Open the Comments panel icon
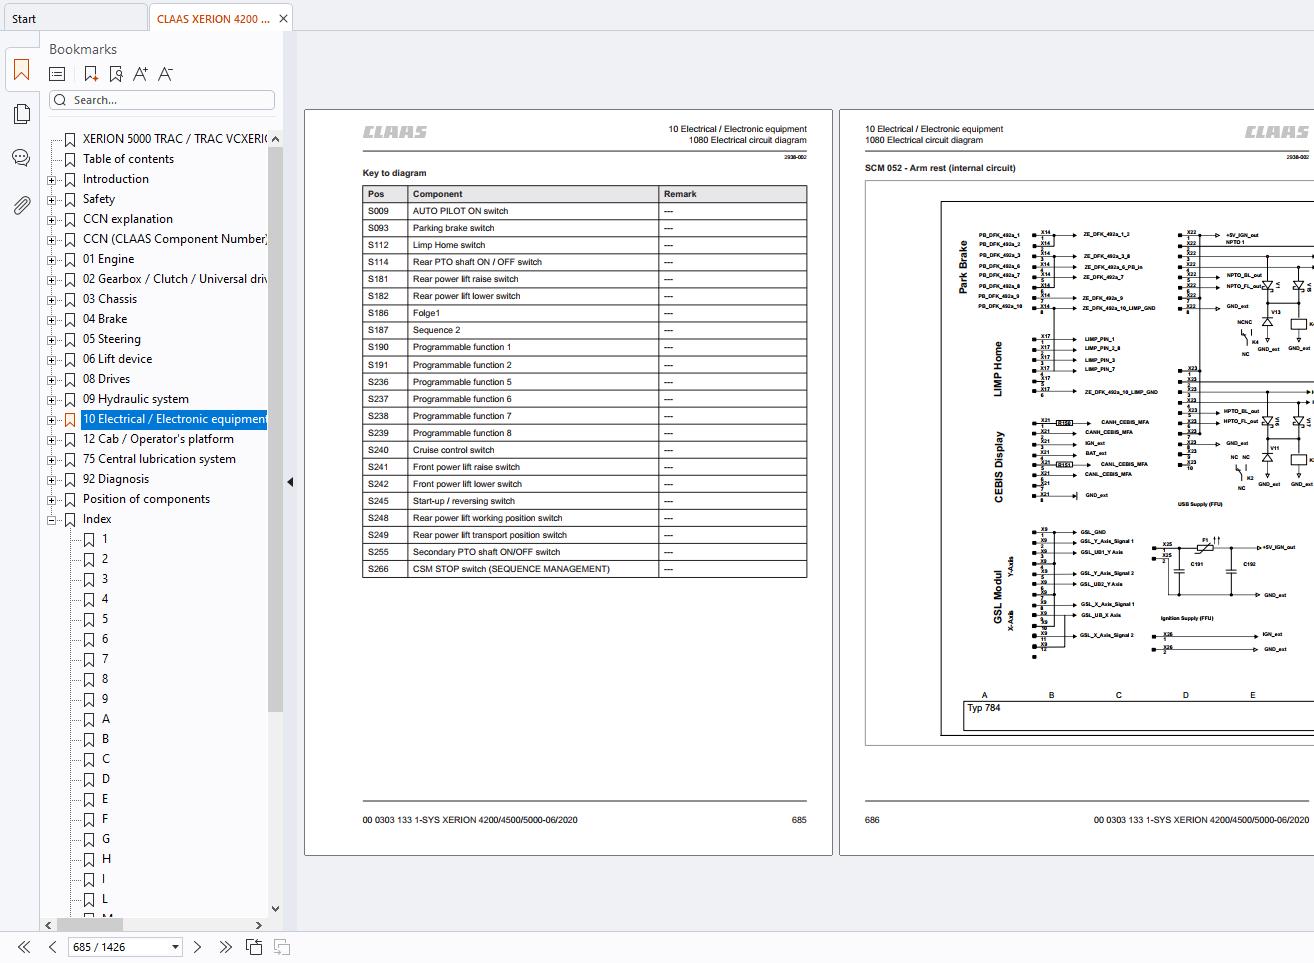1314x963 pixels. pos(21,158)
